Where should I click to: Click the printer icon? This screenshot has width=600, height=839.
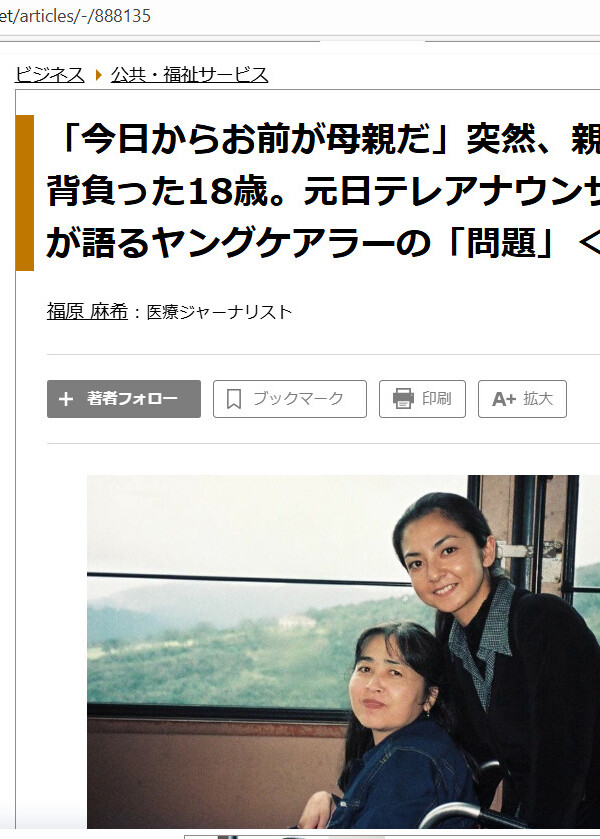pyautogui.click(x=403, y=399)
